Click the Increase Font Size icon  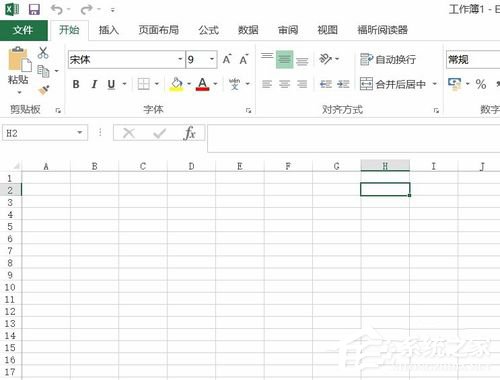click(x=227, y=59)
